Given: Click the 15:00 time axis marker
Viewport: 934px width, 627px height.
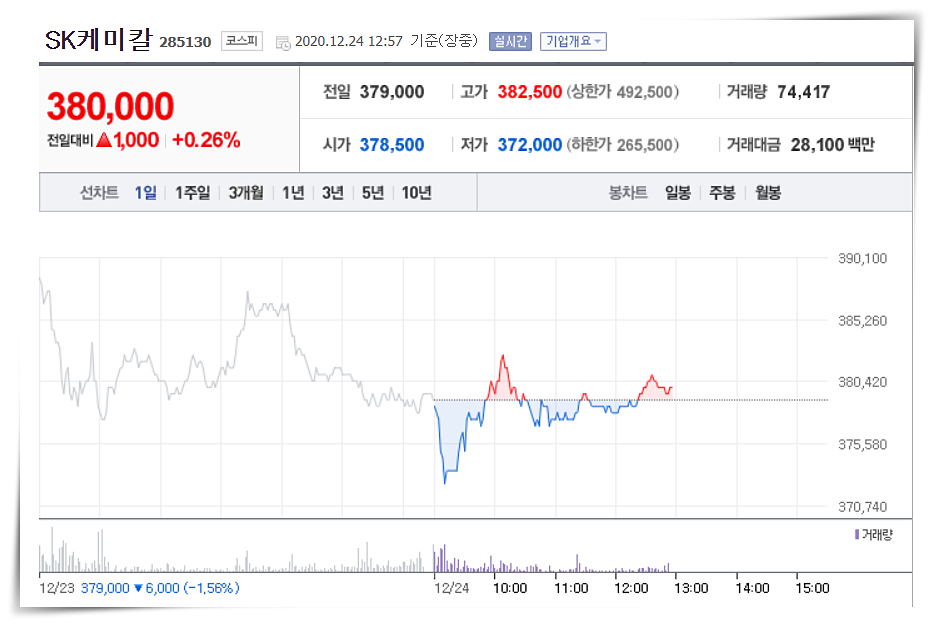Looking at the screenshot, I should (812, 588).
